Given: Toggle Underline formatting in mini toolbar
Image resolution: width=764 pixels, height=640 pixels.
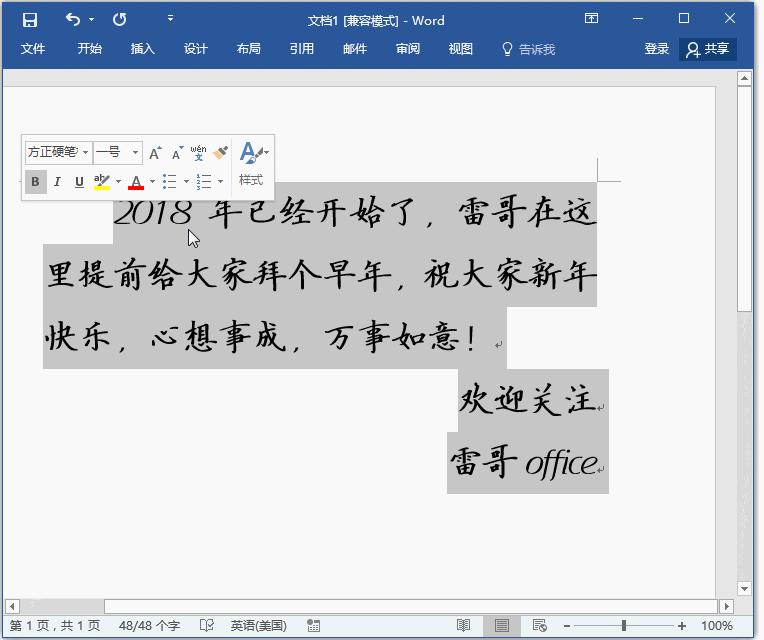Looking at the screenshot, I should point(79,182).
